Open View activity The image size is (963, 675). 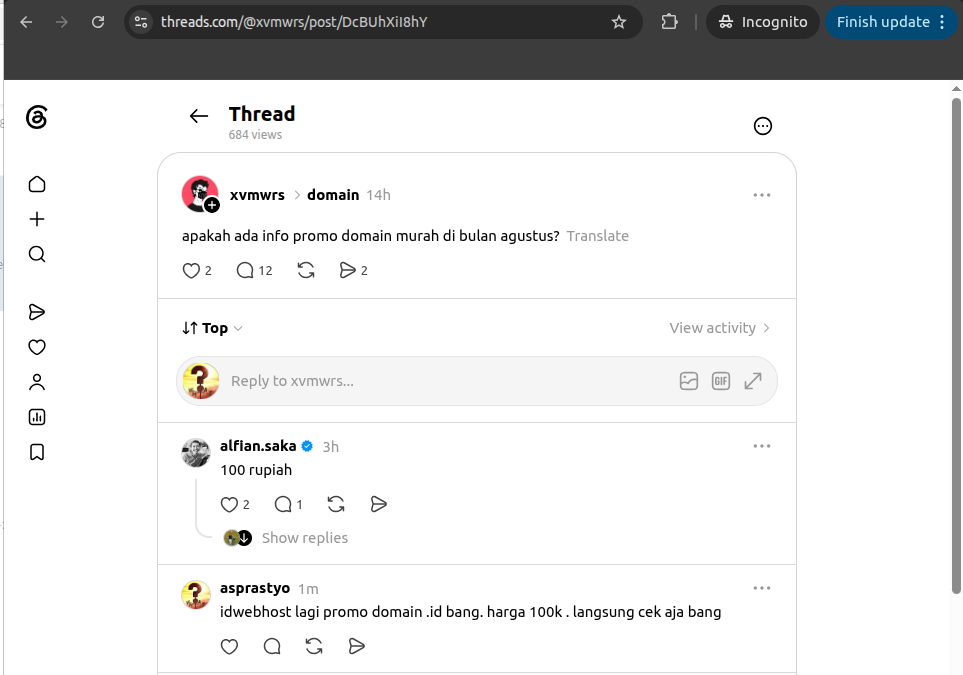[x=719, y=328]
